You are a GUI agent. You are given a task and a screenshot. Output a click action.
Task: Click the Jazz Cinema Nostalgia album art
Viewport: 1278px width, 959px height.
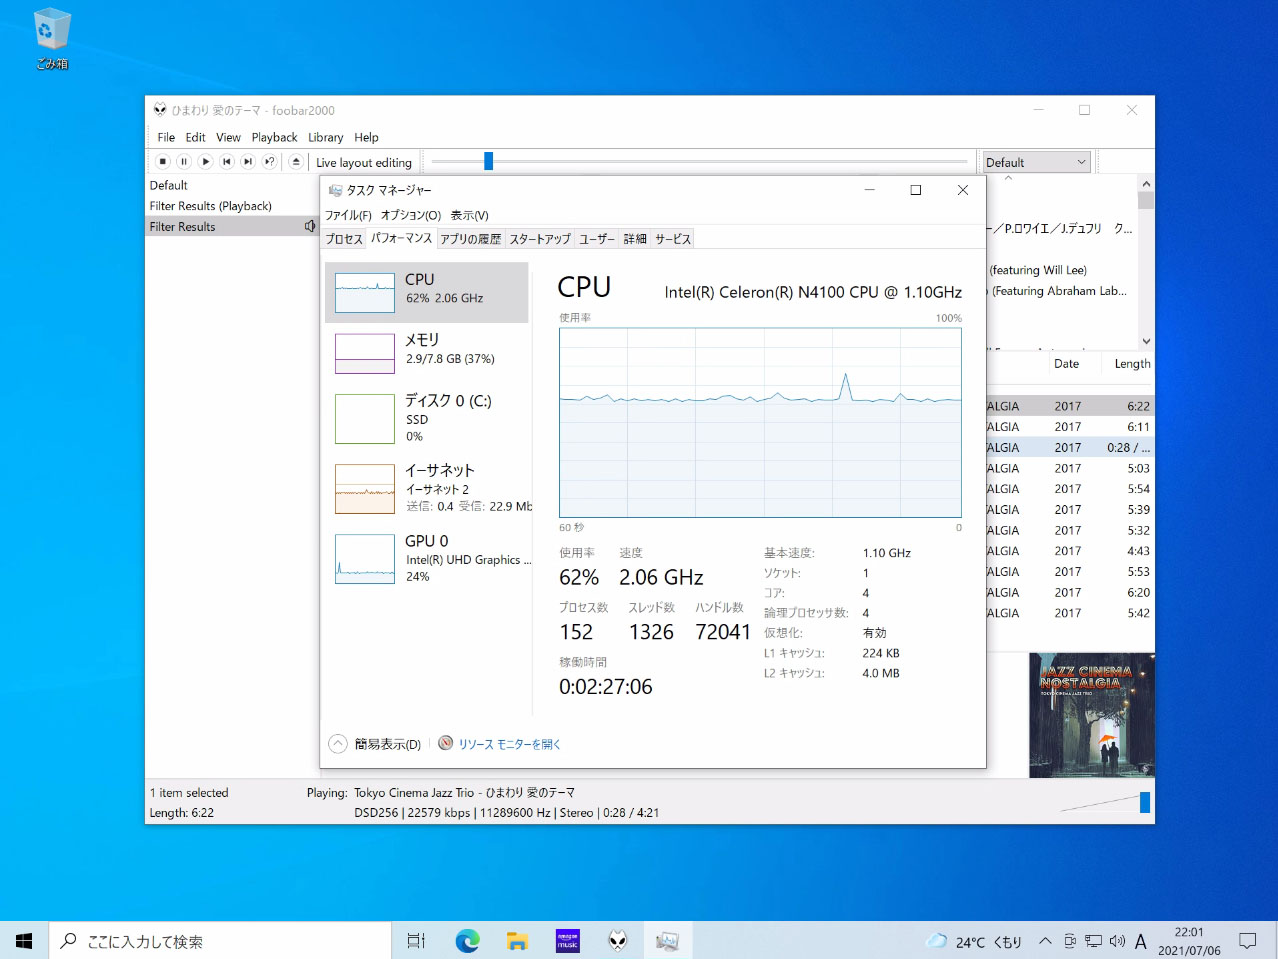(1091, 715)
